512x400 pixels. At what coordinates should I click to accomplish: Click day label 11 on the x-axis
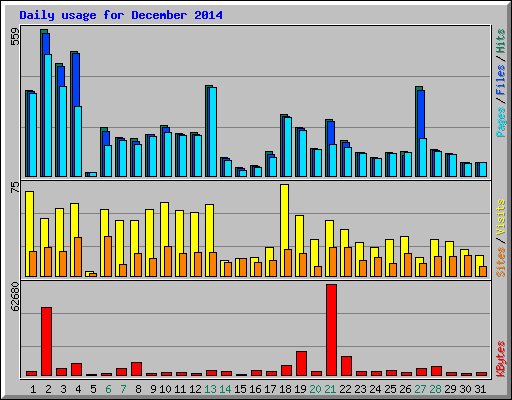point(180,389)
